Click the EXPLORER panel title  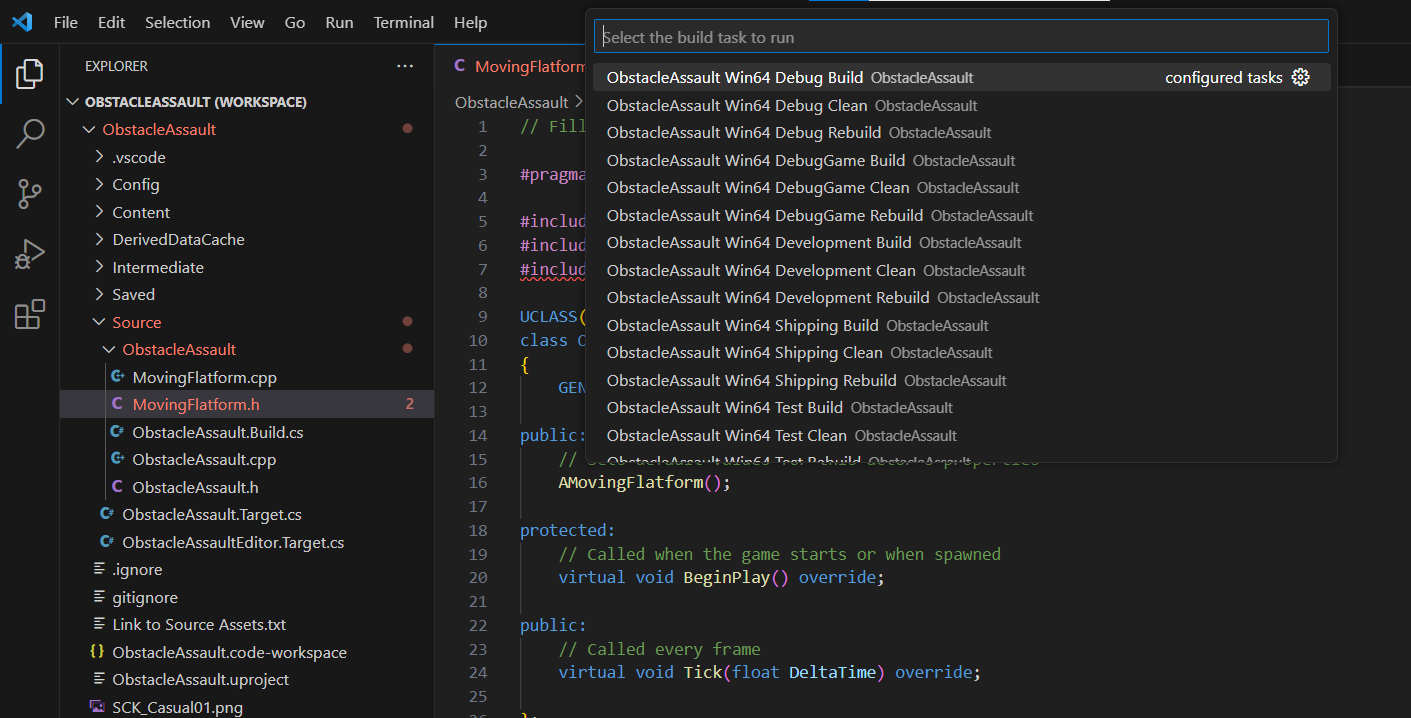click(116, 66)
